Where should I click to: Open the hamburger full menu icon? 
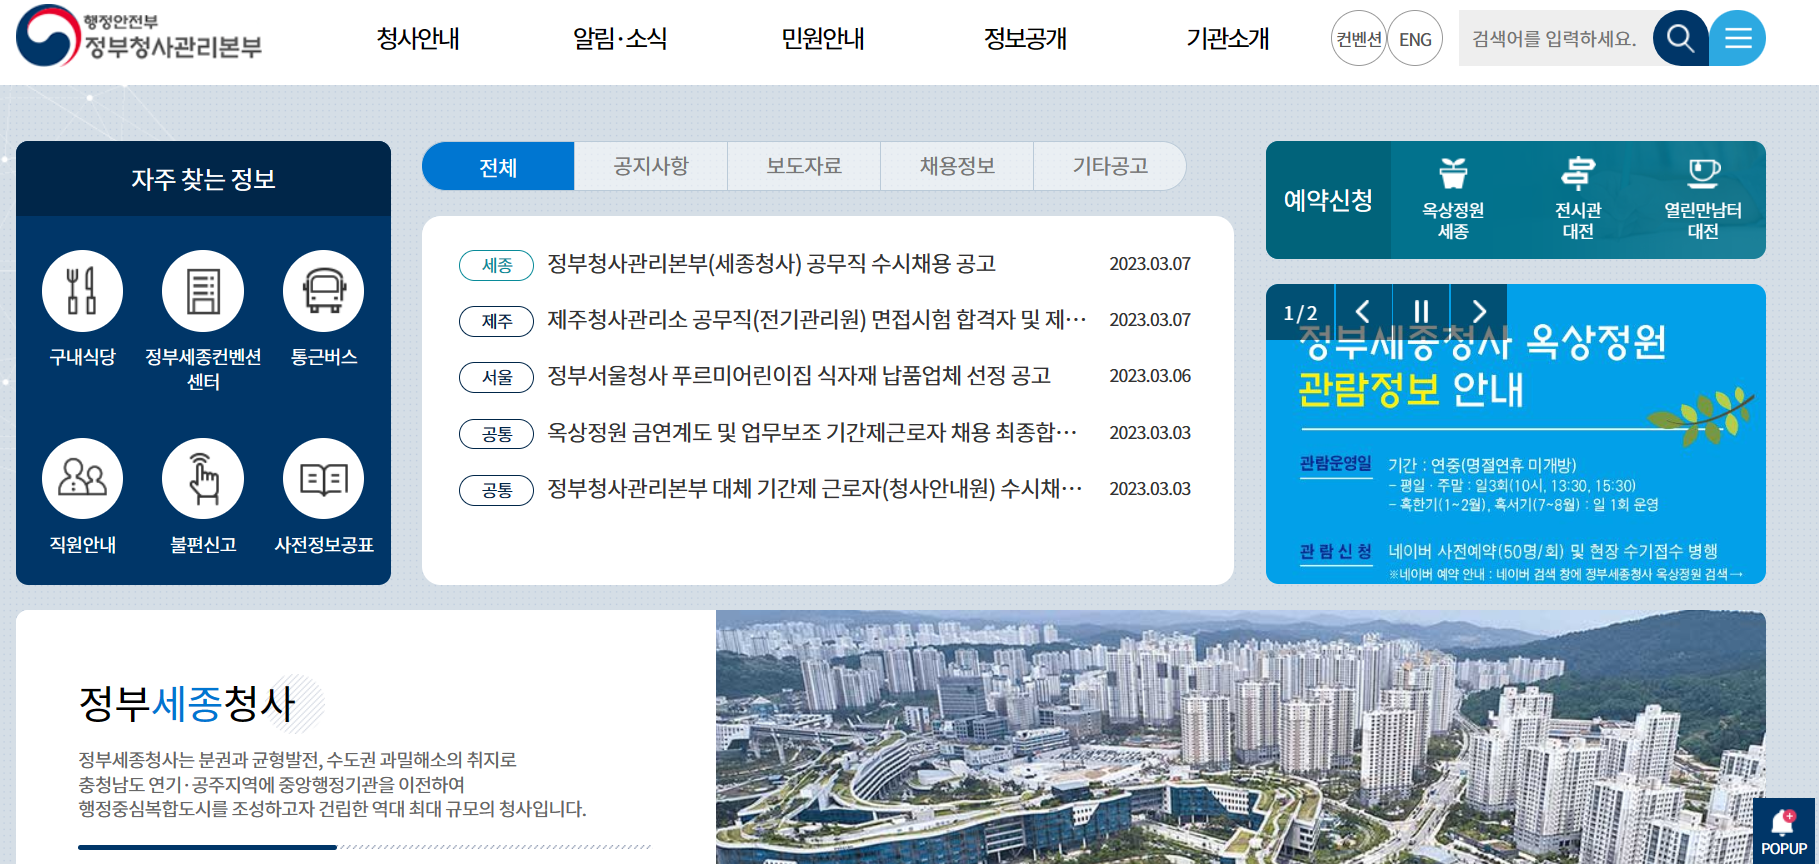point(1738,39)
